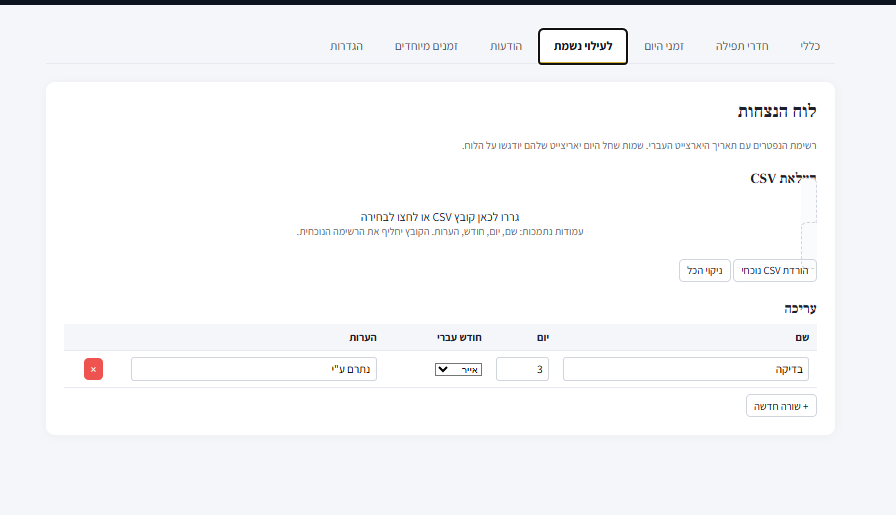Screen dimensions: 896x515
Task: Click the יום column header
Action: pyautogui.click(x=542, y=337)
